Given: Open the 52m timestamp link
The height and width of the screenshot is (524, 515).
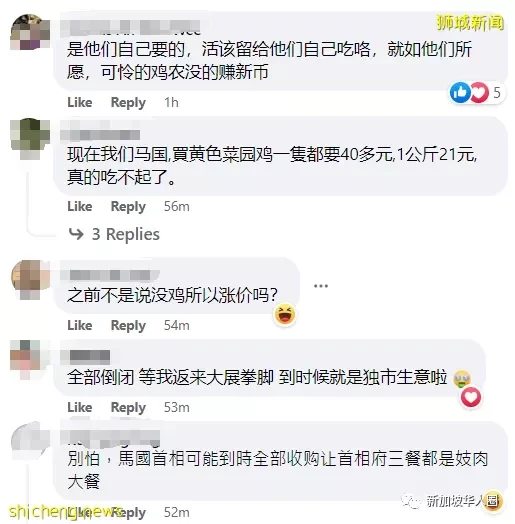Looking at the screenshot, I should tap(176, 512).
